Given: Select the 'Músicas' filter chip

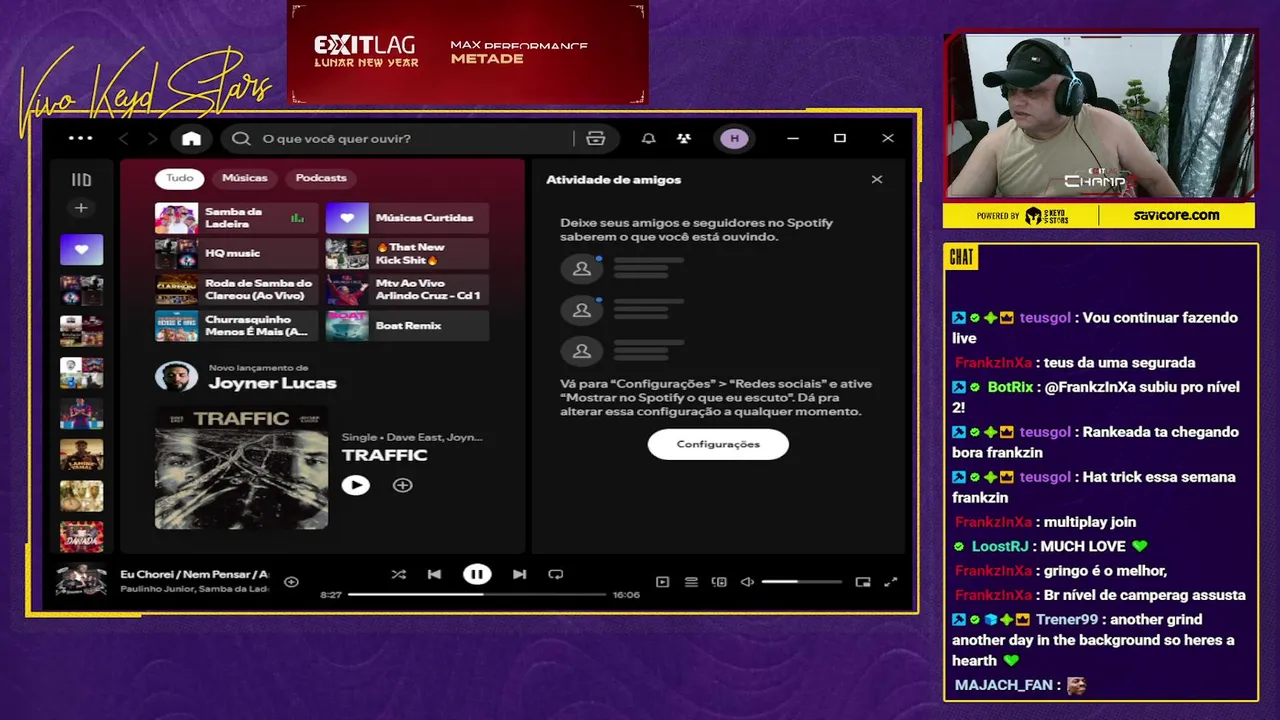Looking at the screenshot, I should pos(245,178).
